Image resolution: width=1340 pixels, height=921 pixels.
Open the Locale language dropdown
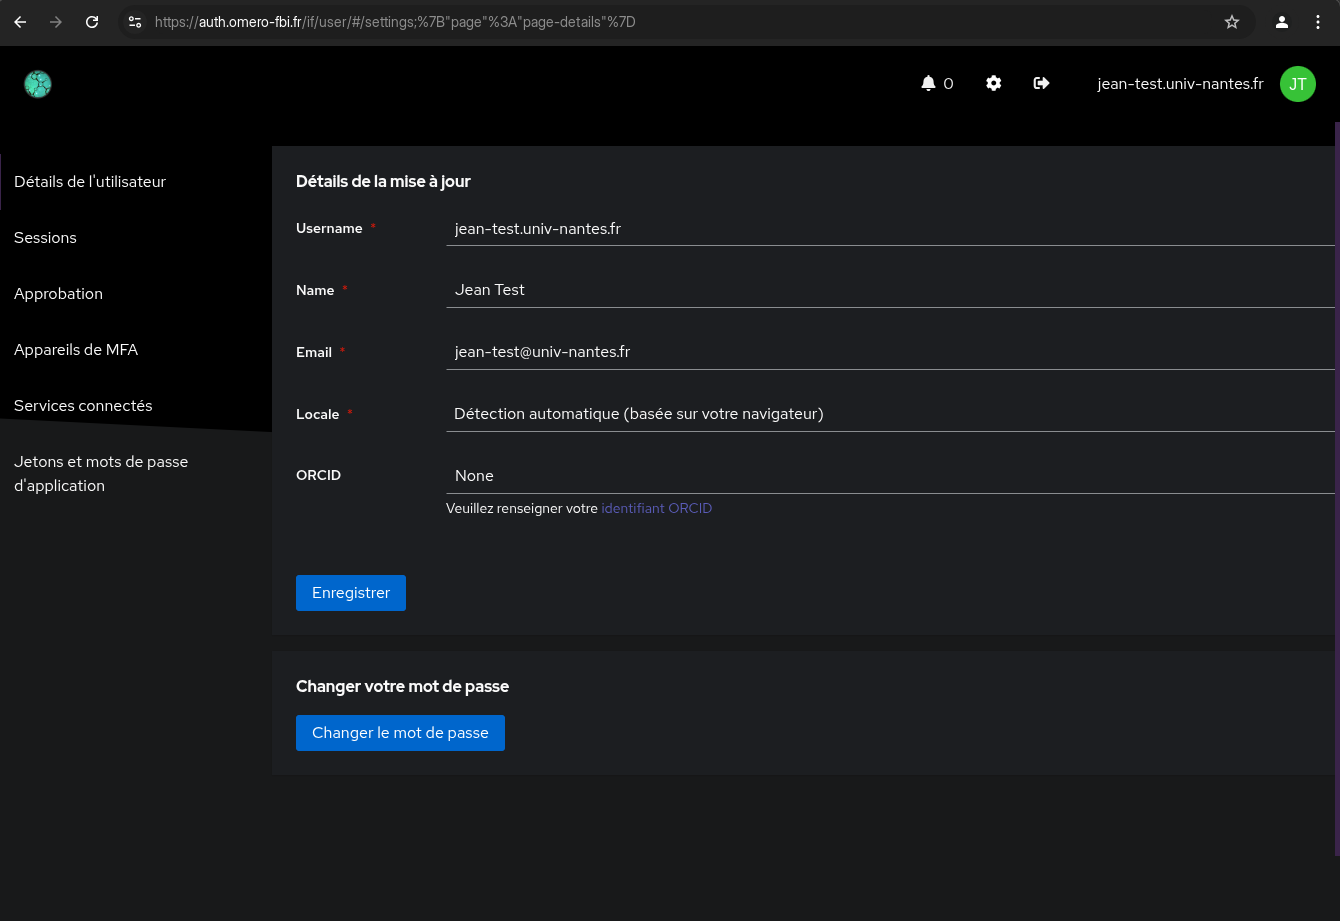point(890,414)
